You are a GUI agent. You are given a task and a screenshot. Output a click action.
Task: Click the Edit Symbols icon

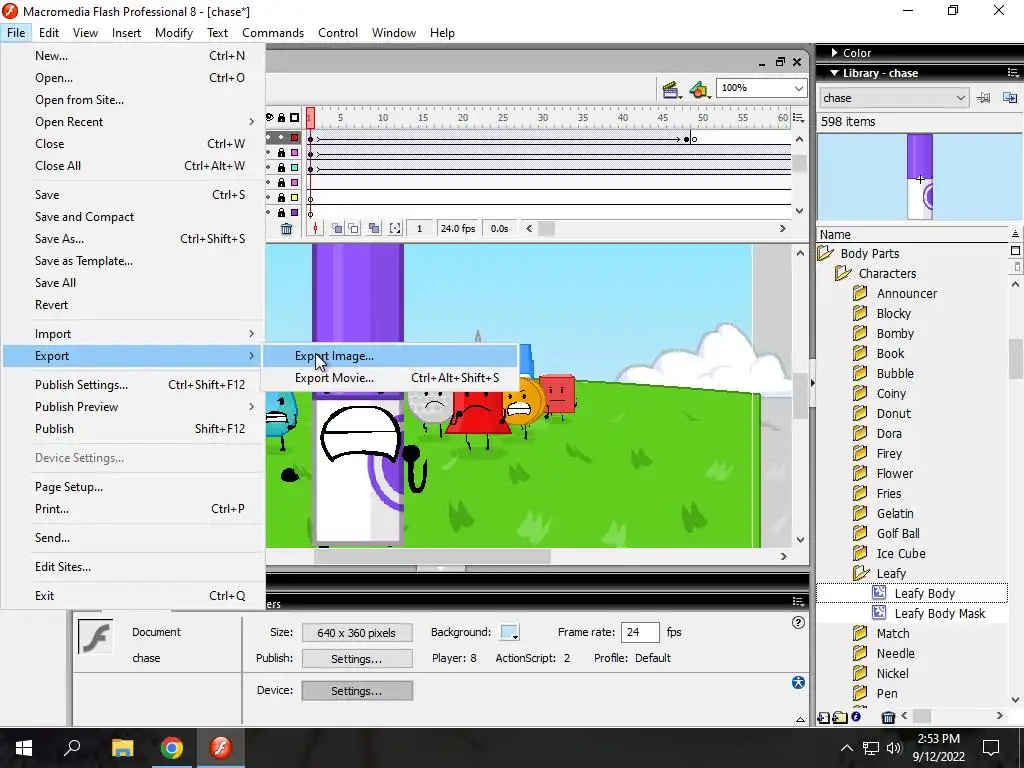pyautogui.click(x=699, y=90)
